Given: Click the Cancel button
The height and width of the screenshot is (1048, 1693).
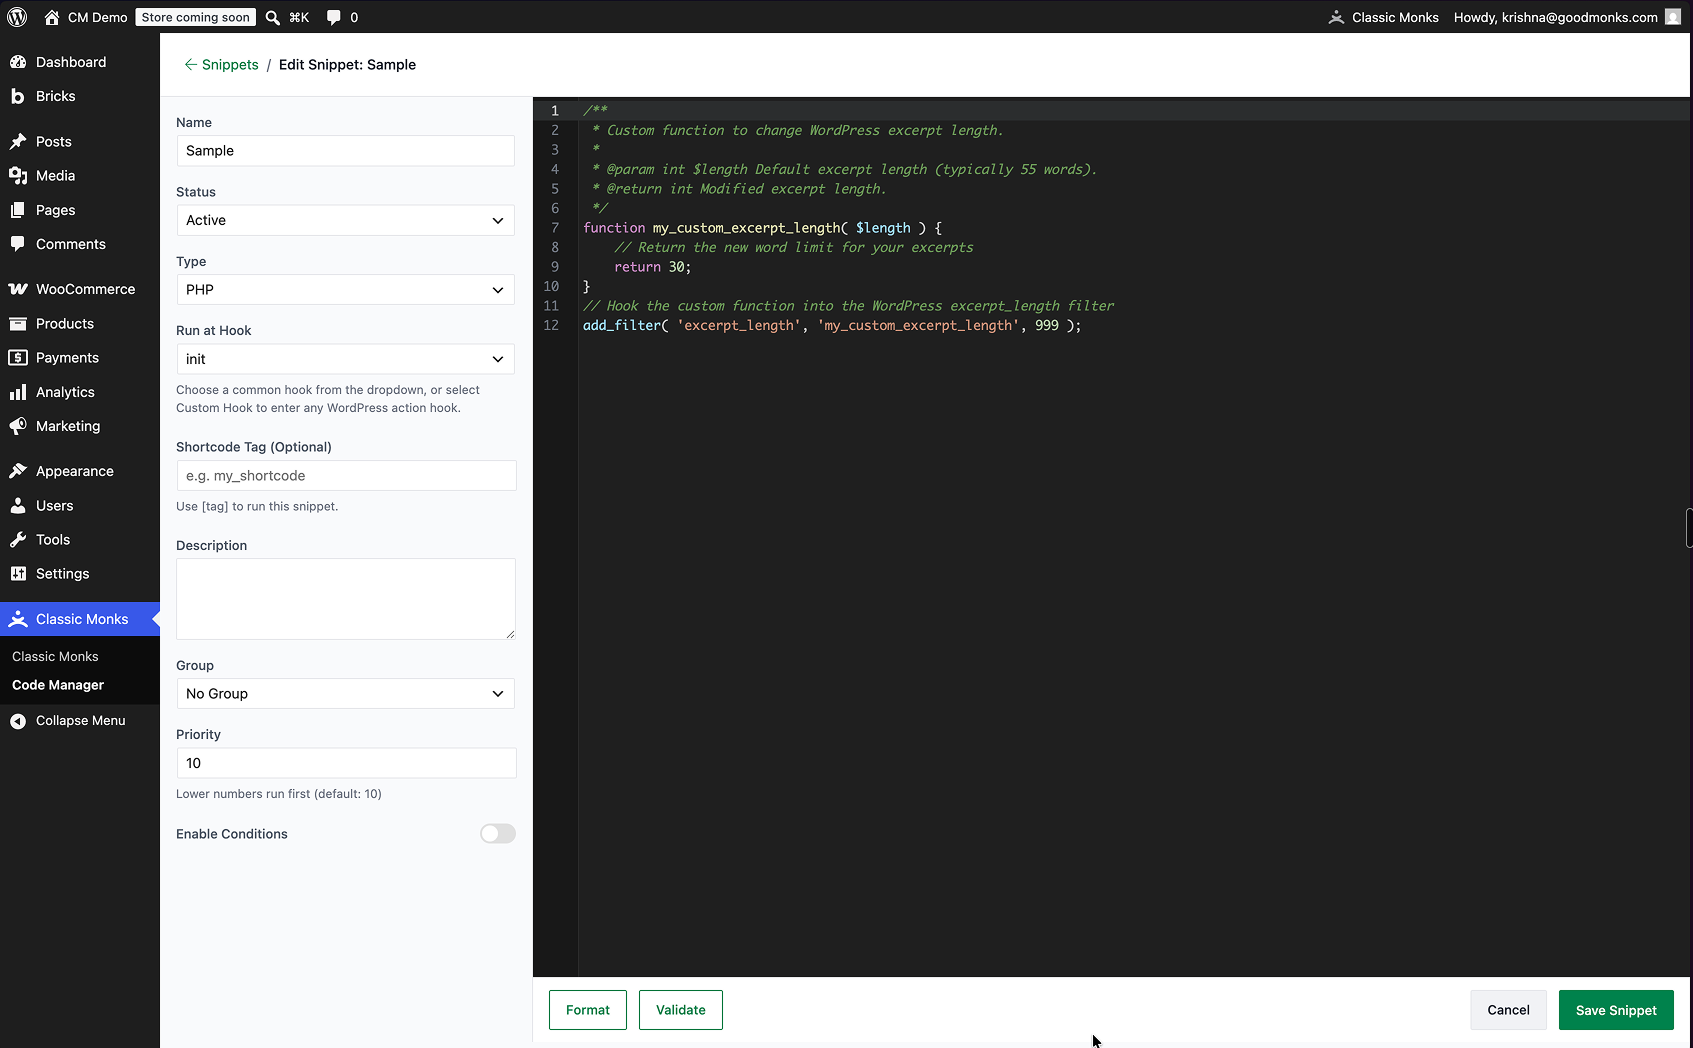Looking at the screenshot, I should 1508,1010.
